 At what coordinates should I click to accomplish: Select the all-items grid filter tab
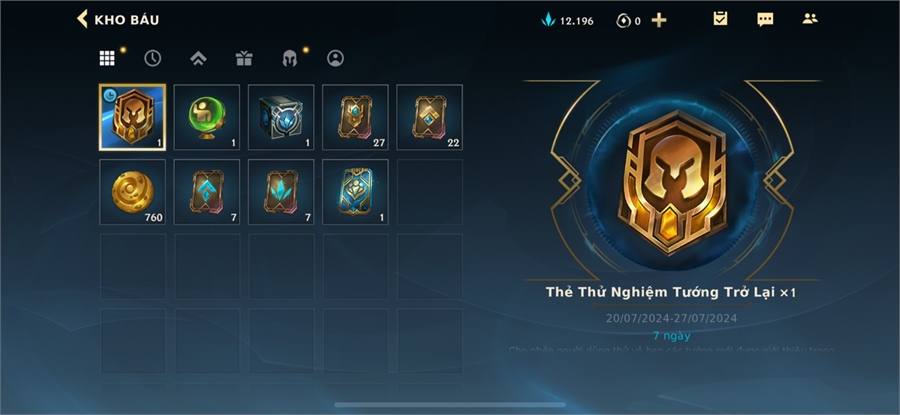click(x=107, y=58)
